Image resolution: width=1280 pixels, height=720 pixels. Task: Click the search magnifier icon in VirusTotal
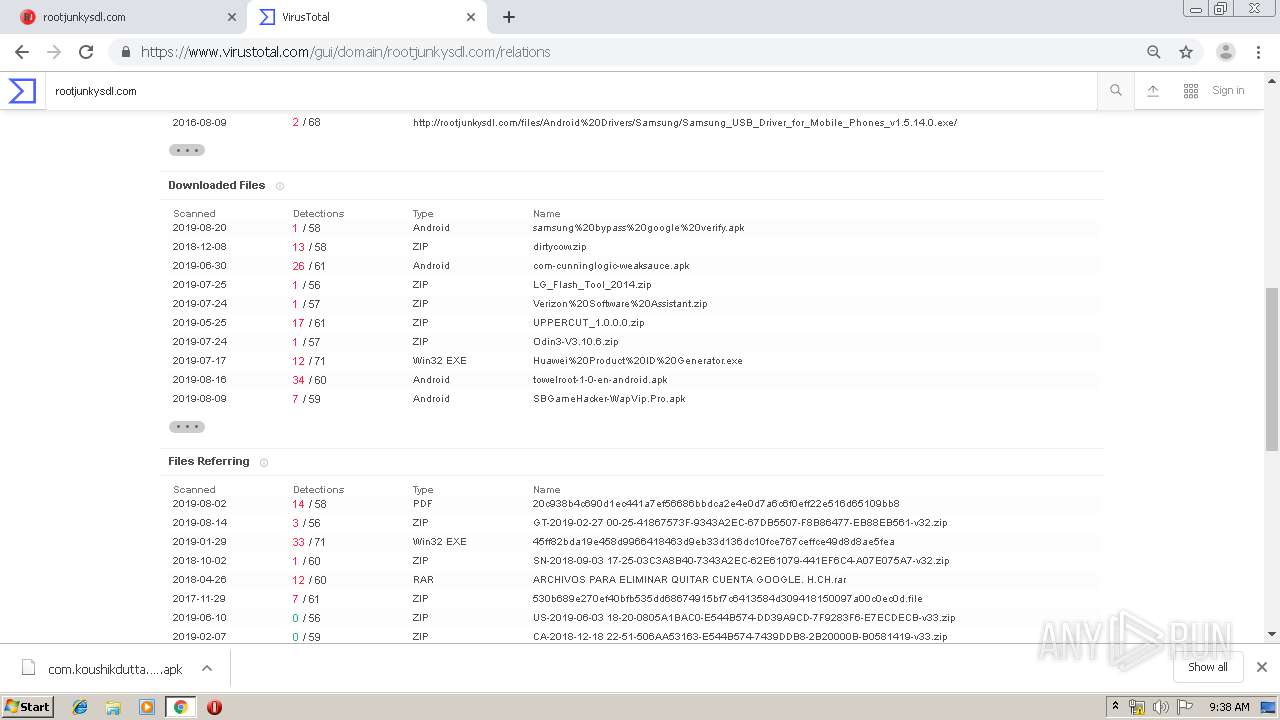1116,91
